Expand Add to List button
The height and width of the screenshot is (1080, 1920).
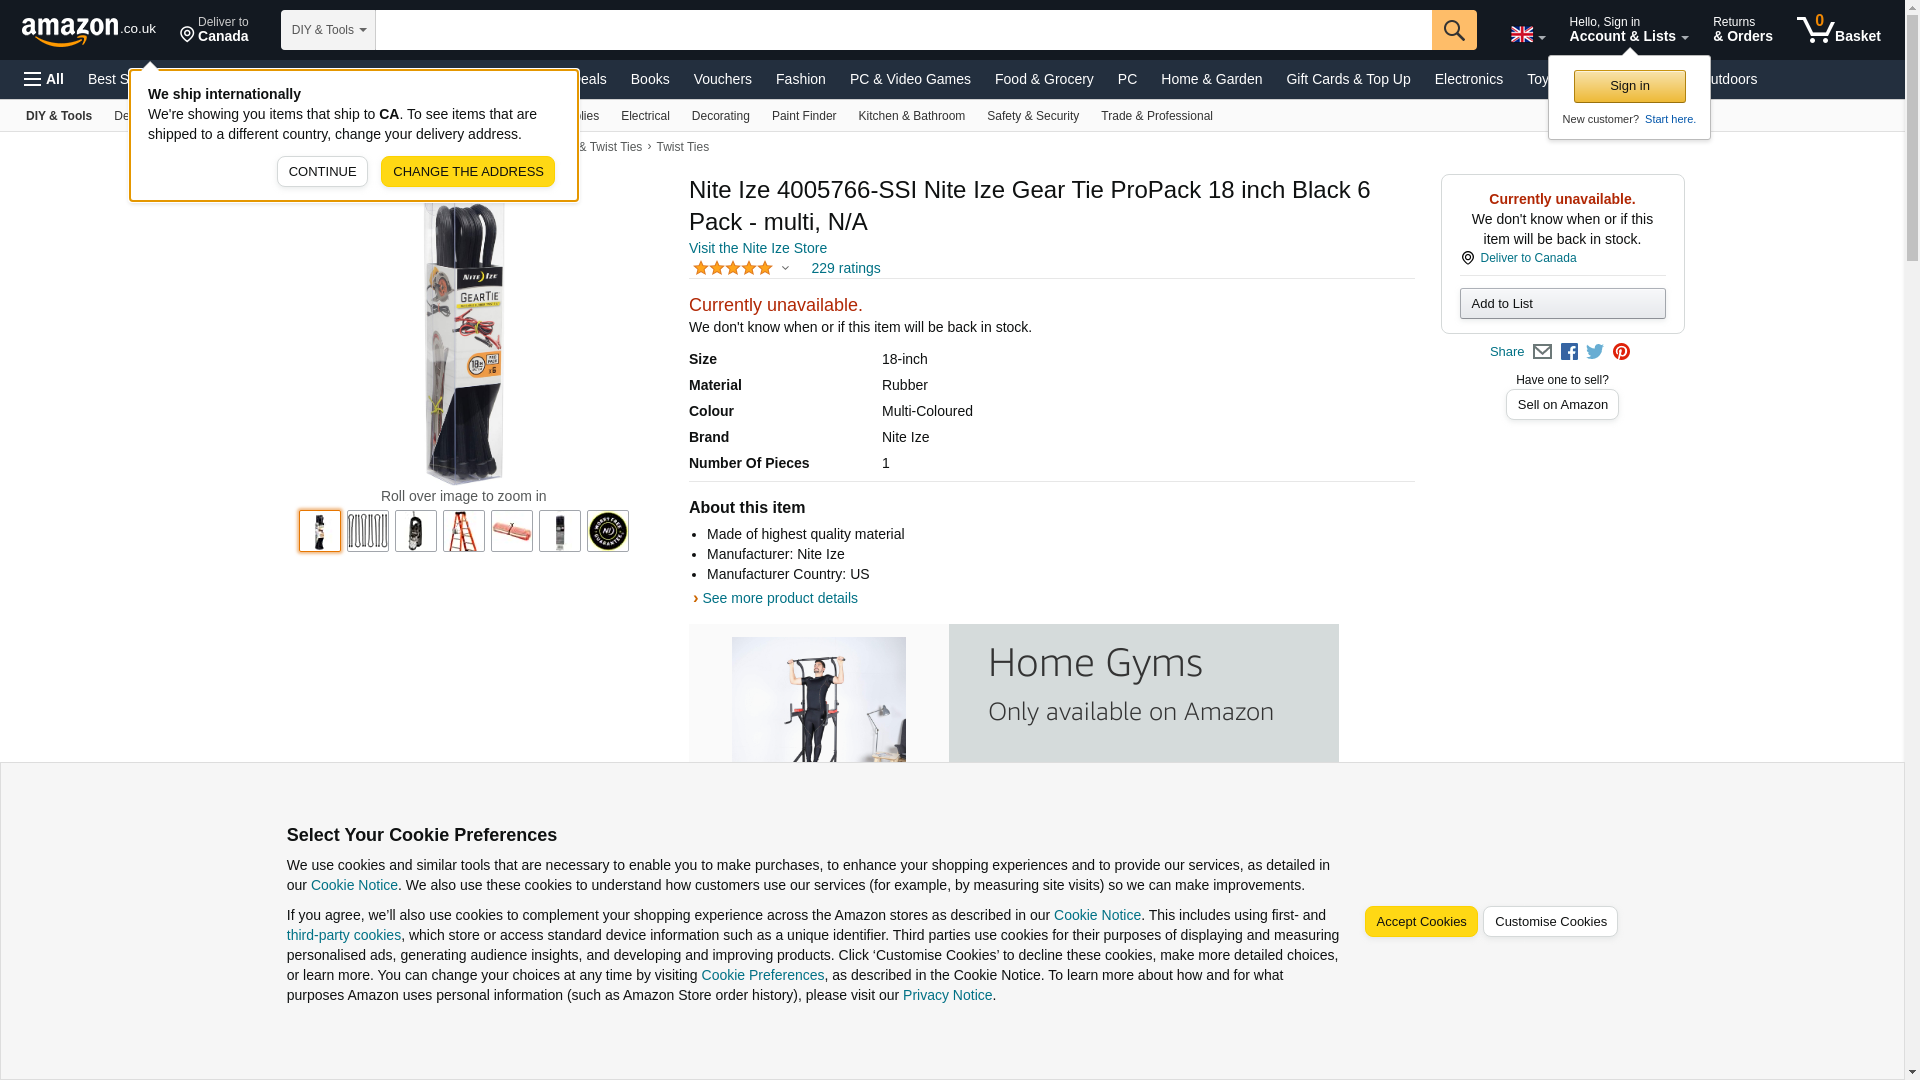click(1562, 303)
